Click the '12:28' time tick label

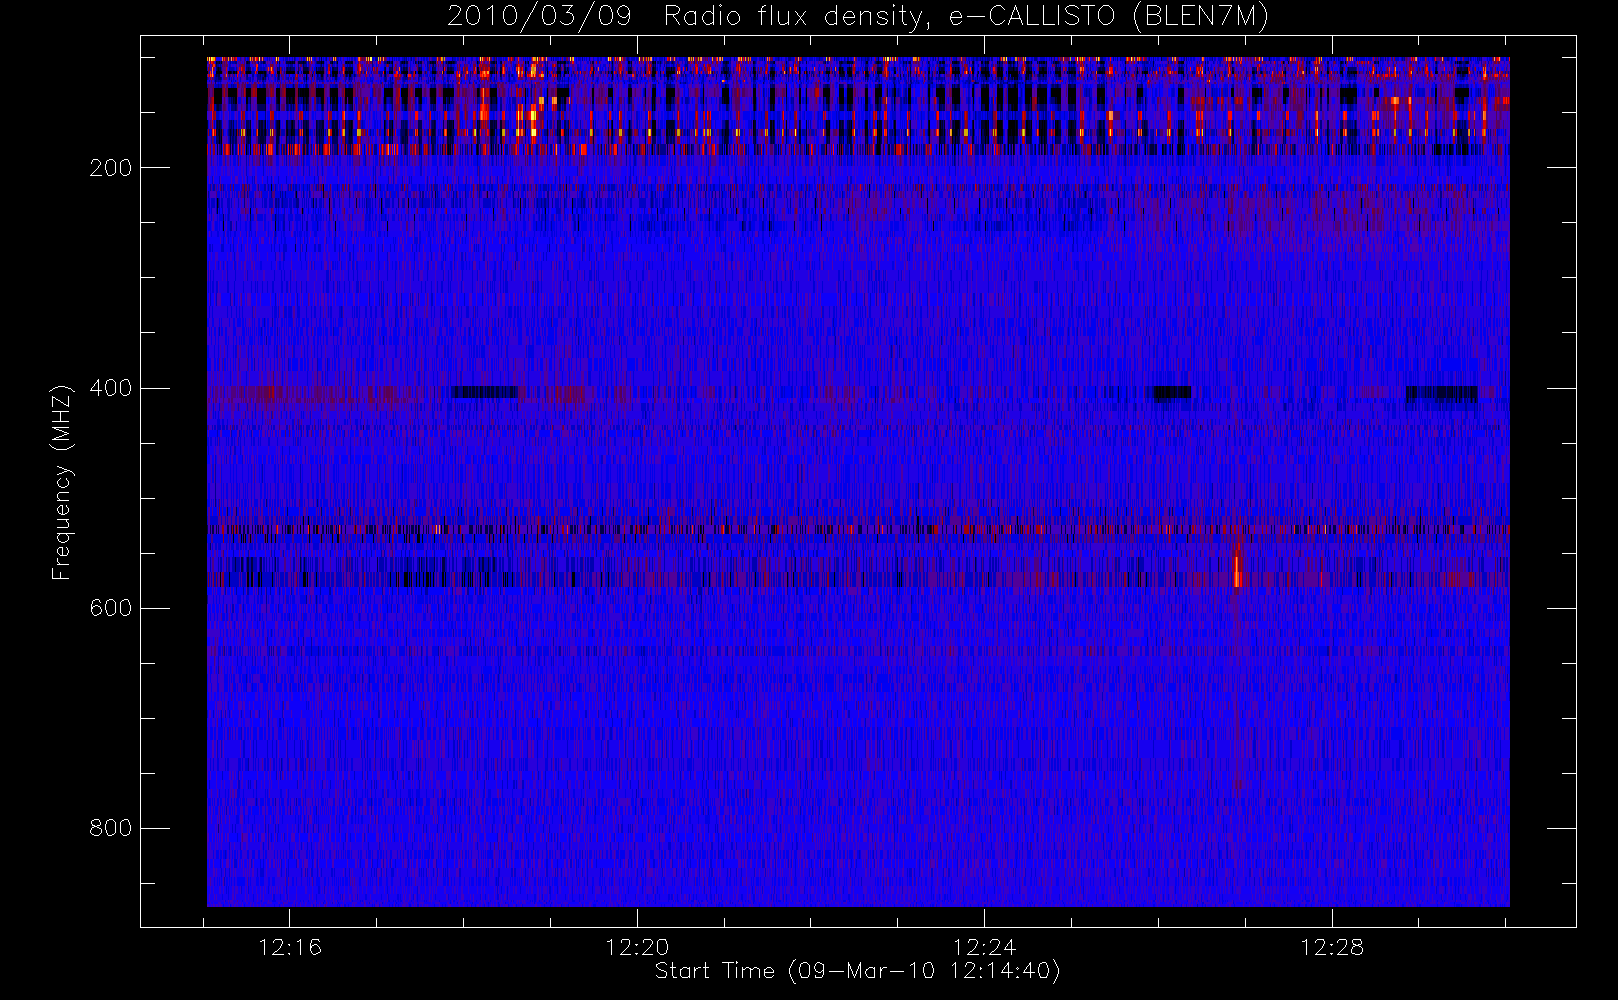pyautogui.click(x=1332, y=947)
